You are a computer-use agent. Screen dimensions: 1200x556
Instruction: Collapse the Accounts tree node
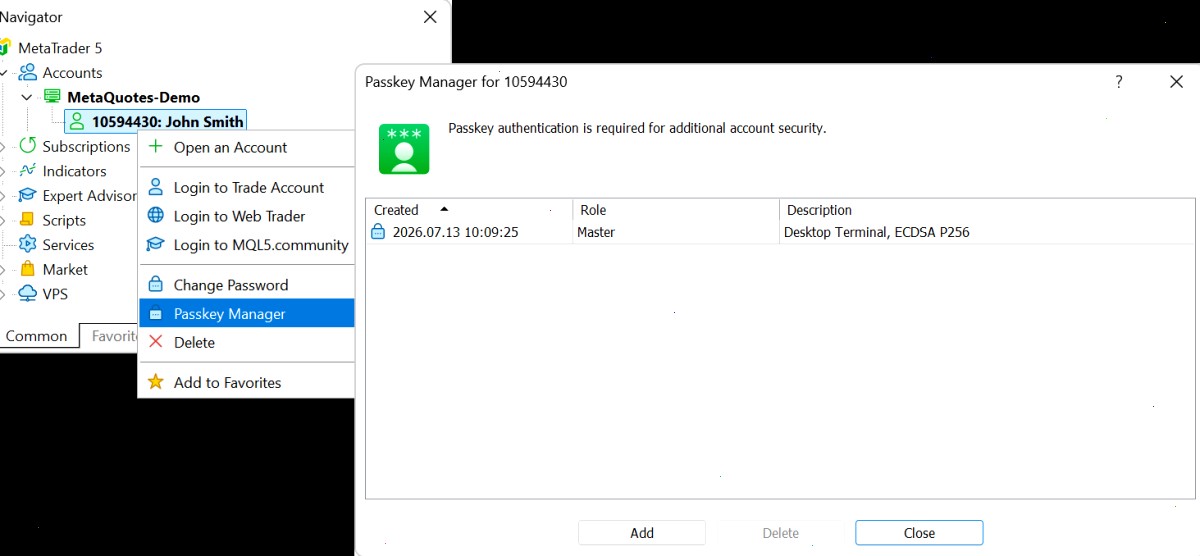click(x=4, y=72)
